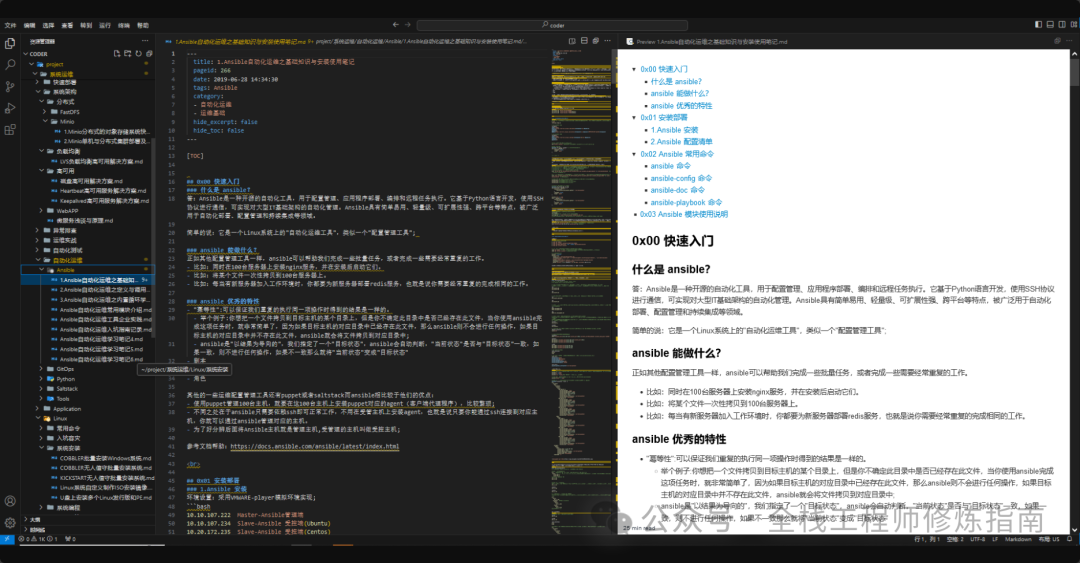Open the Extensions view
The height and width of the screenshot is (563, 1080).
click(10, 130)
